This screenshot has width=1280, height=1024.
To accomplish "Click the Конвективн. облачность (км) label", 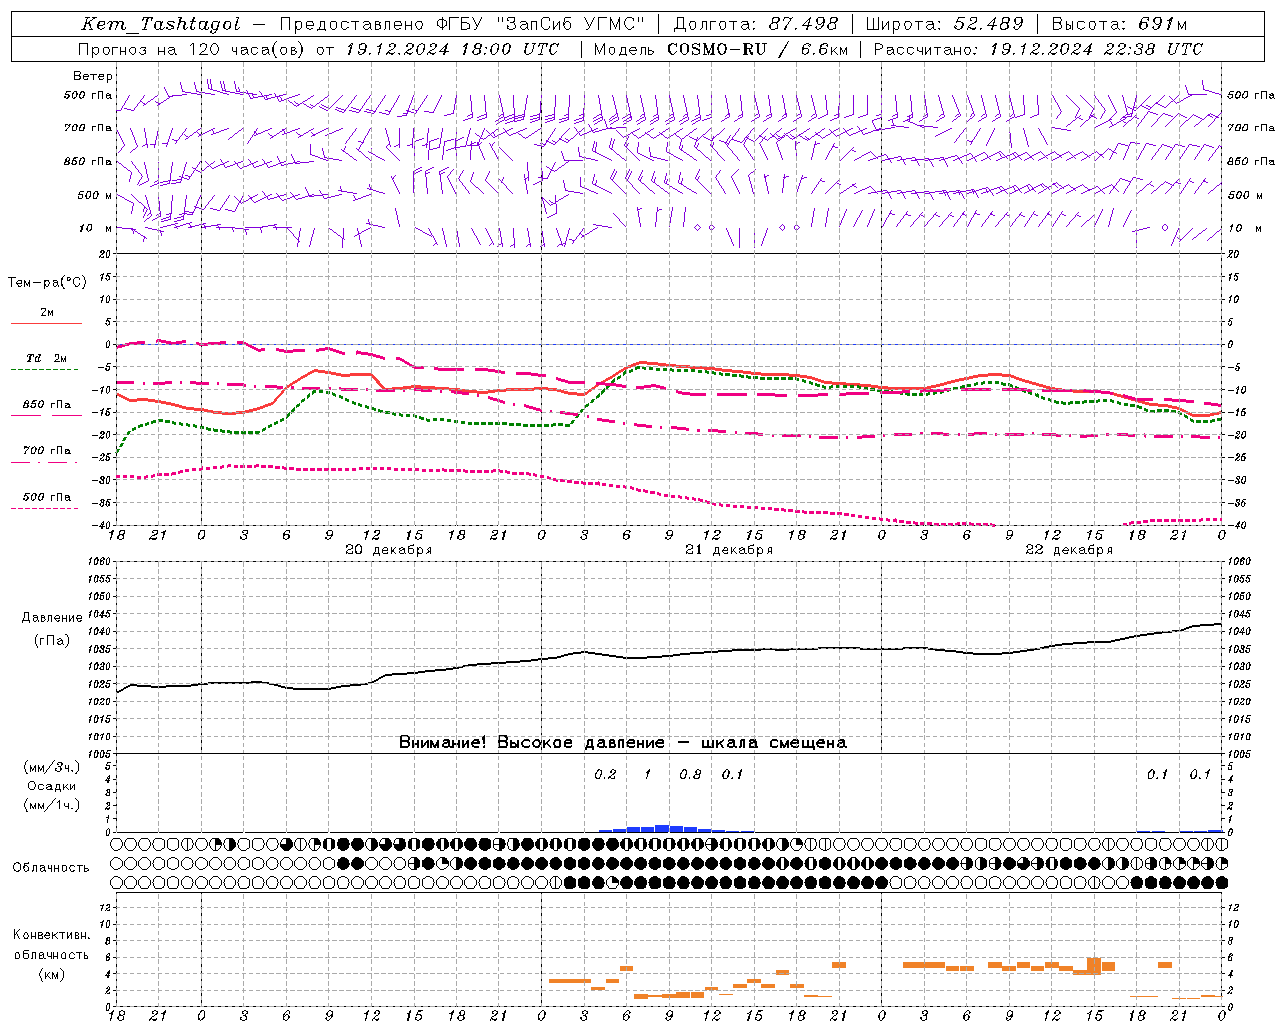I will pos(51,955).
